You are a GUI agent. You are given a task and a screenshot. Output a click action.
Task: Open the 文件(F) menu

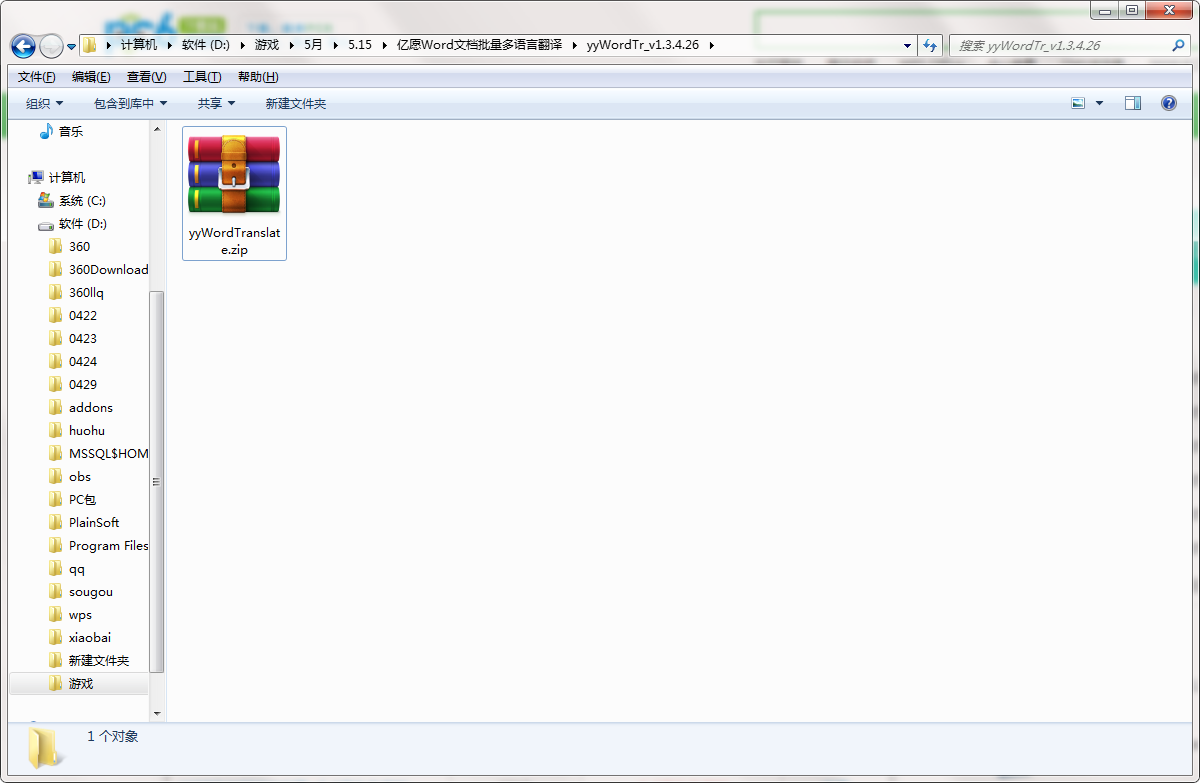[x=37, y=77]
